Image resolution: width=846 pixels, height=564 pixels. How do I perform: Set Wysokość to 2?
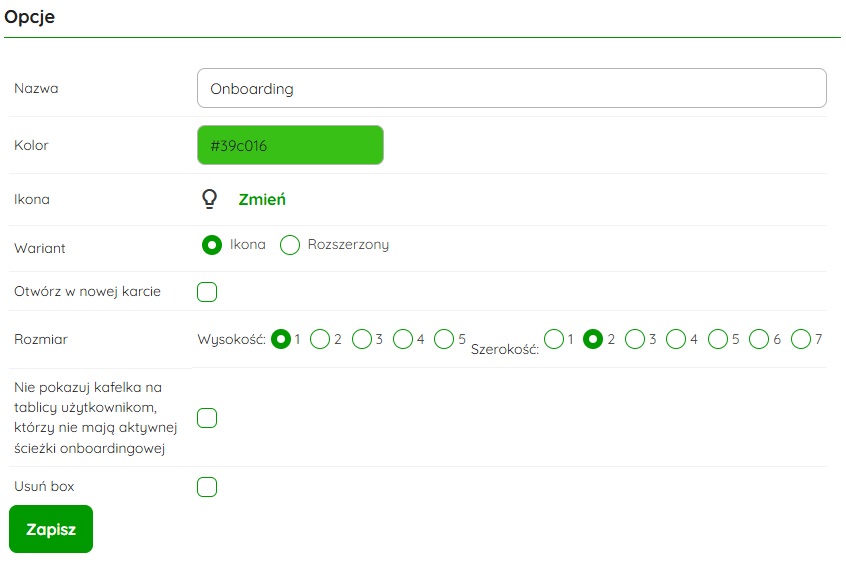click(x=321, y=339)
